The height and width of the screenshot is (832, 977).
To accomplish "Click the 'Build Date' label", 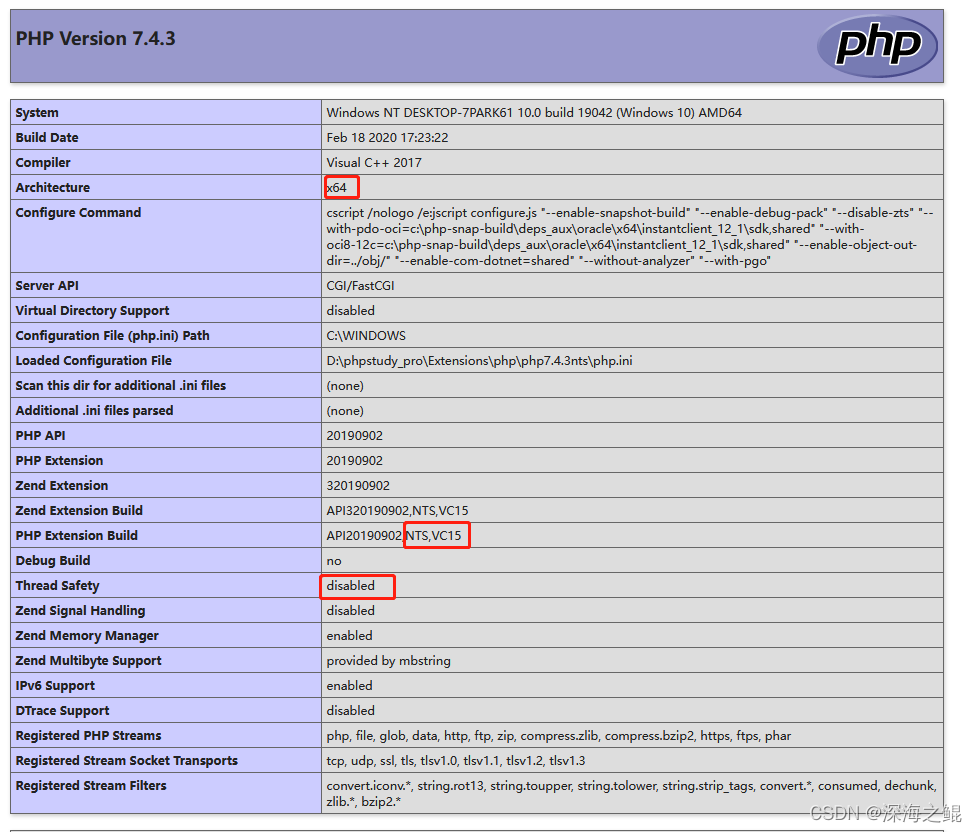I will (x=47, y=138).
